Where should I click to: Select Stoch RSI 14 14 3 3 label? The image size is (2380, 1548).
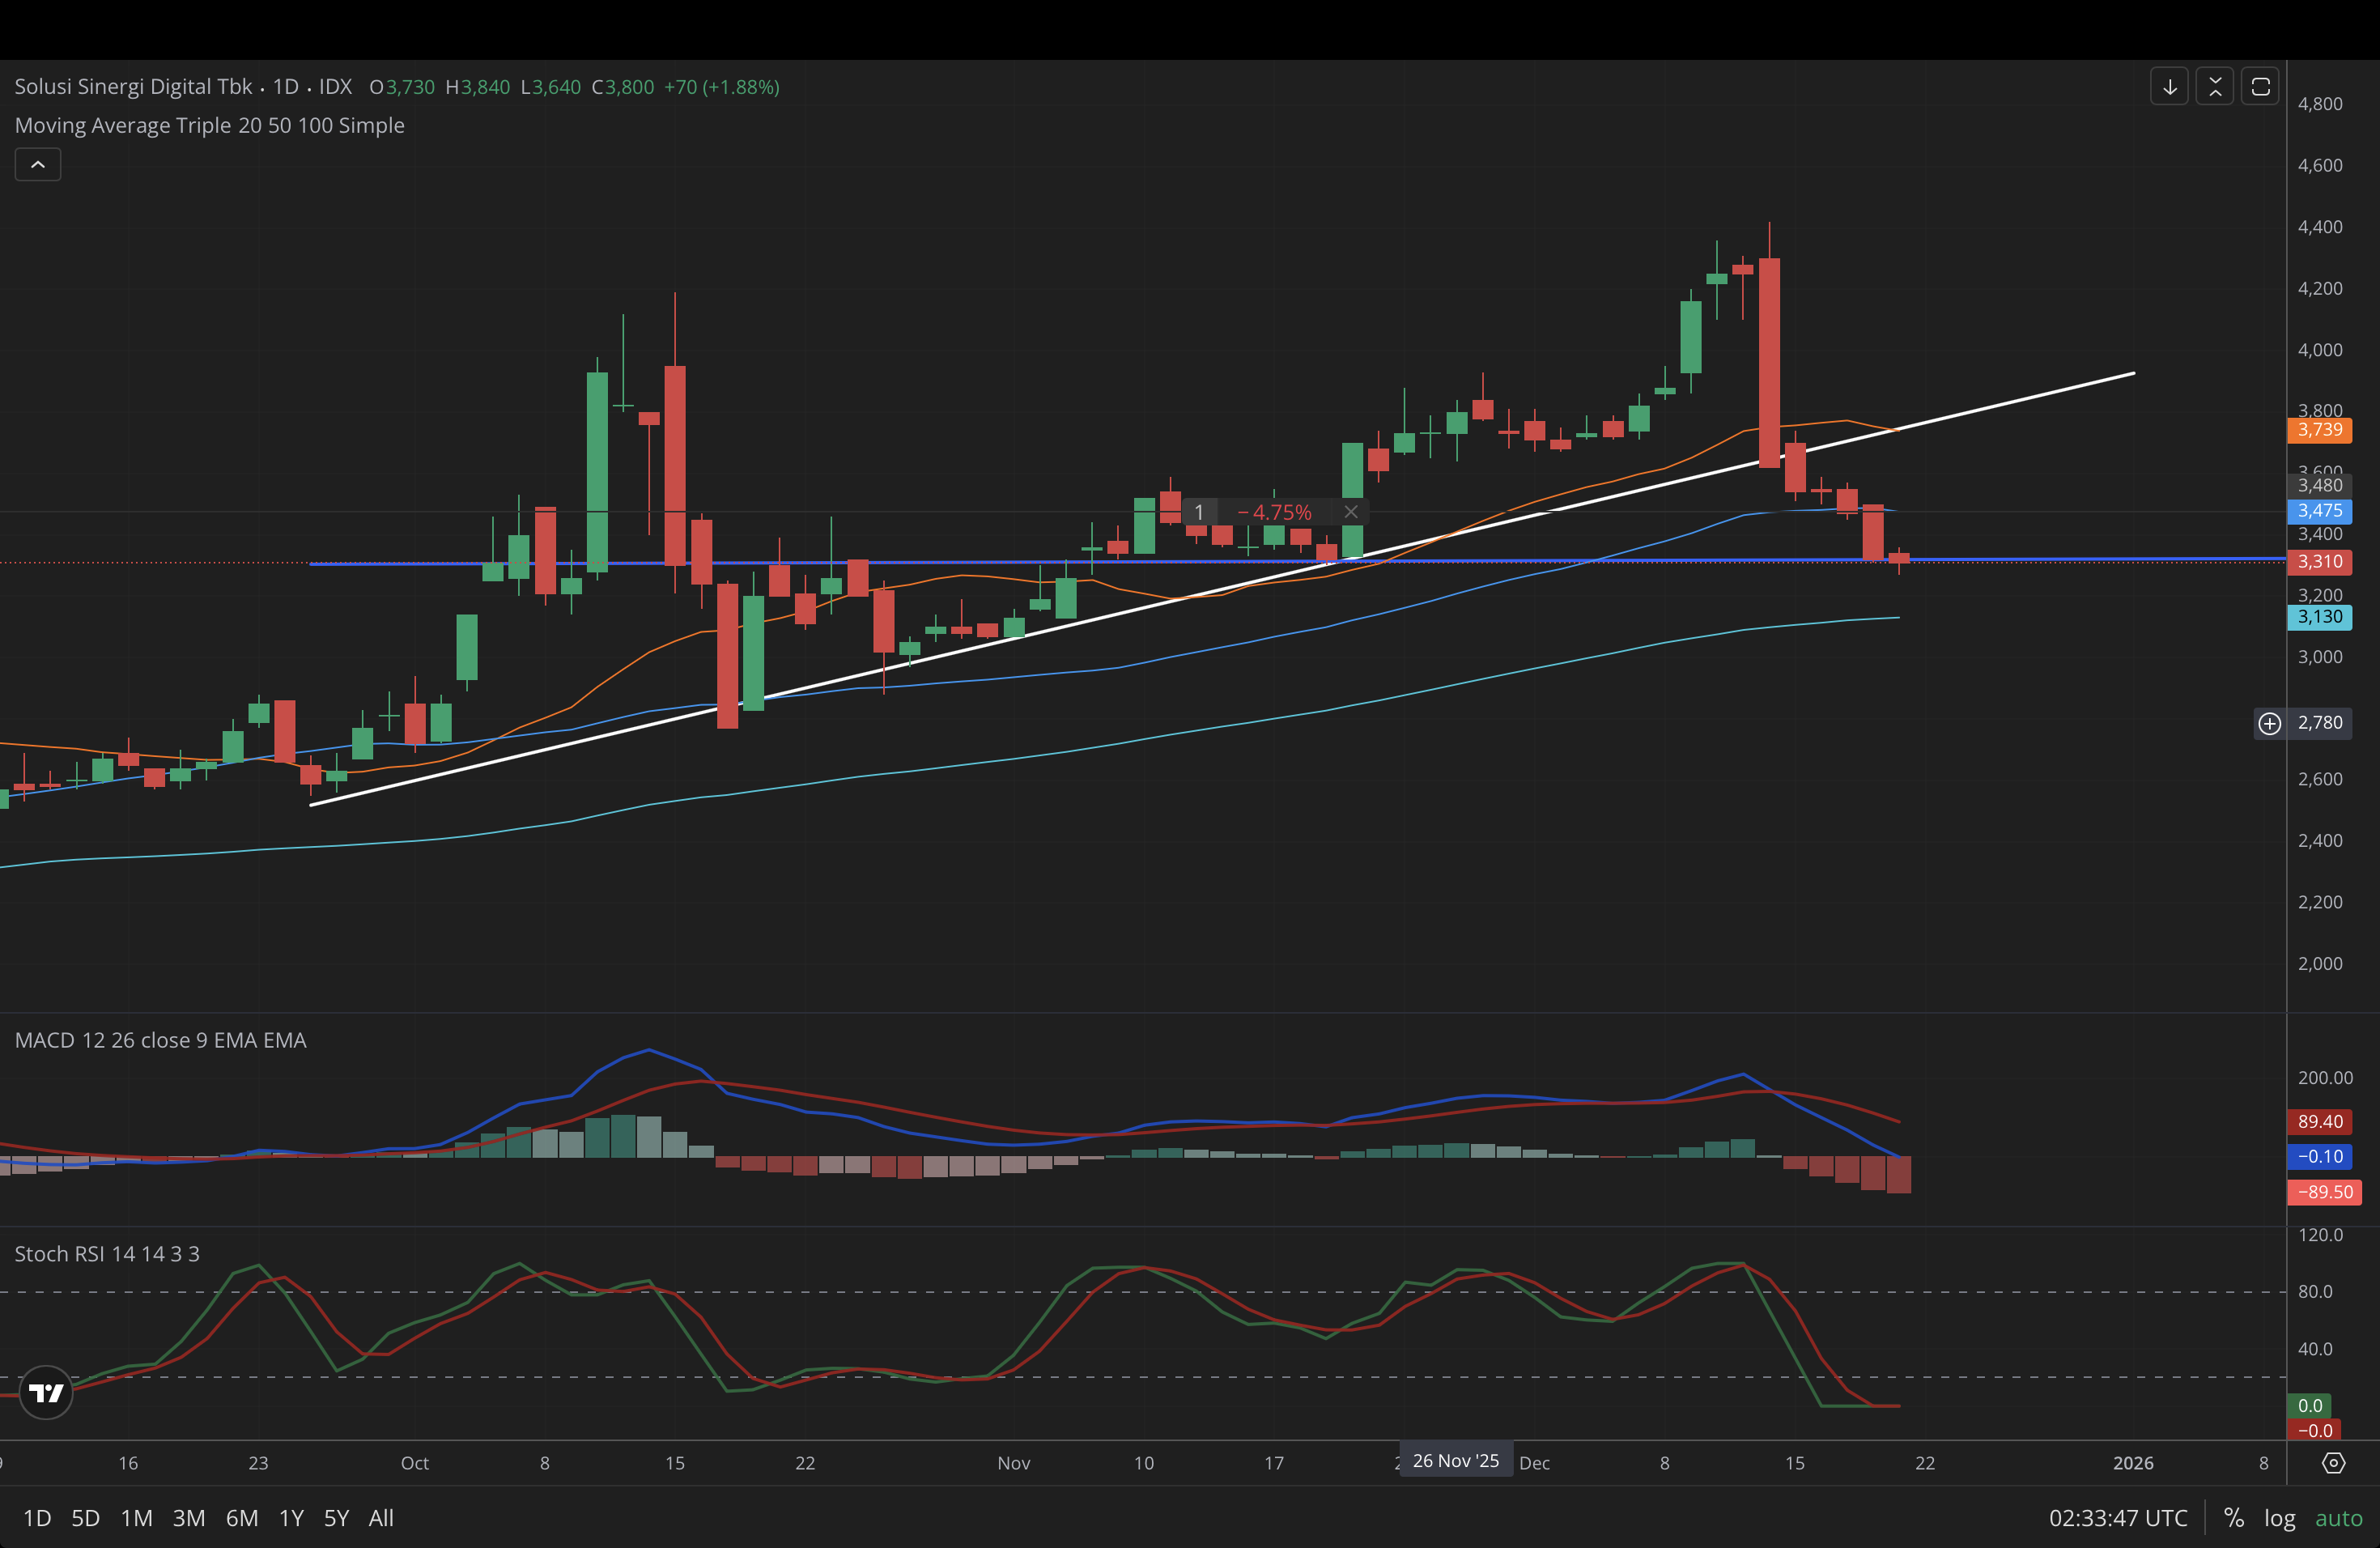point(107,1254)
